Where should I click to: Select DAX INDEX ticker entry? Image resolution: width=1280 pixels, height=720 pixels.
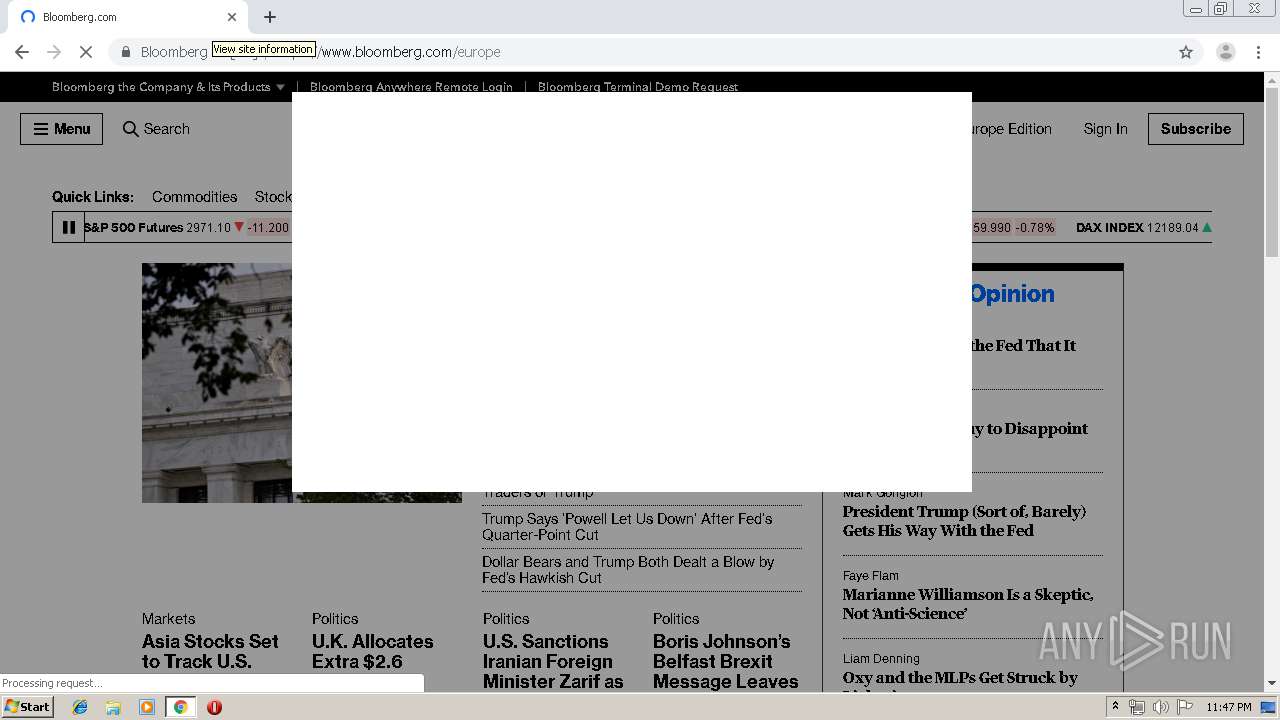click(1143, 227)
